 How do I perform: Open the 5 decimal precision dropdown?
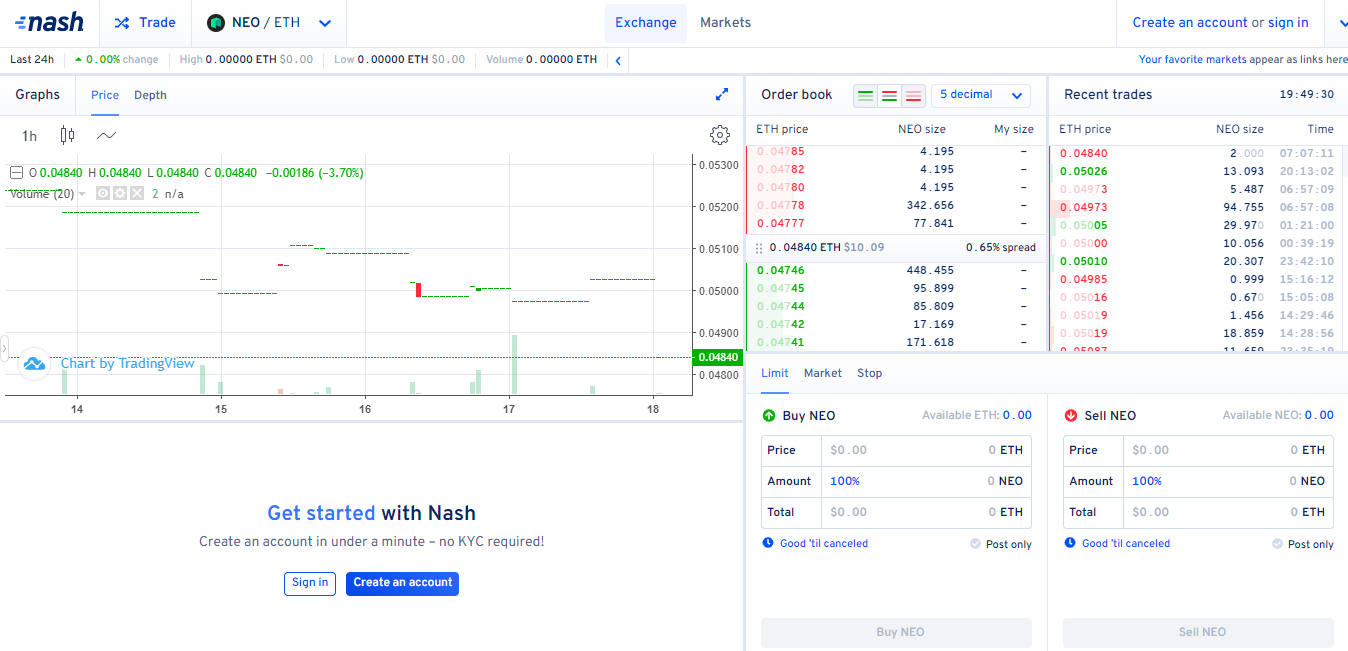click(x=980, y=95)
